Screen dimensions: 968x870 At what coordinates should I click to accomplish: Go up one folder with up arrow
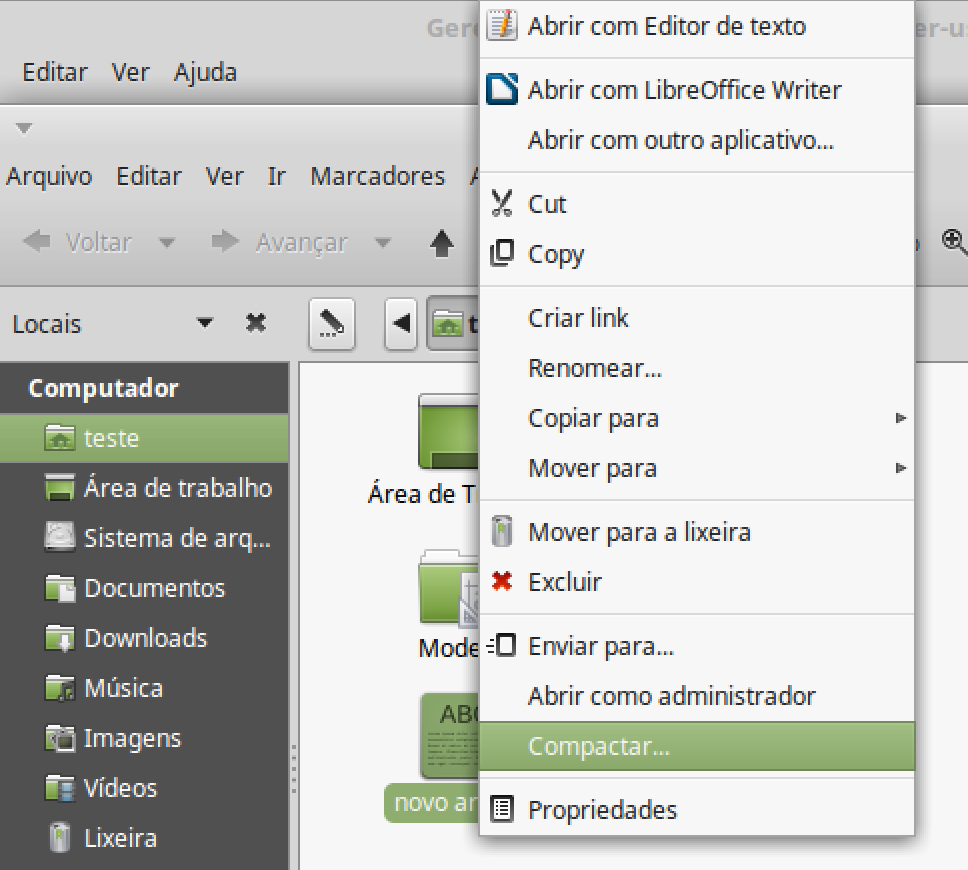(442, 243)
